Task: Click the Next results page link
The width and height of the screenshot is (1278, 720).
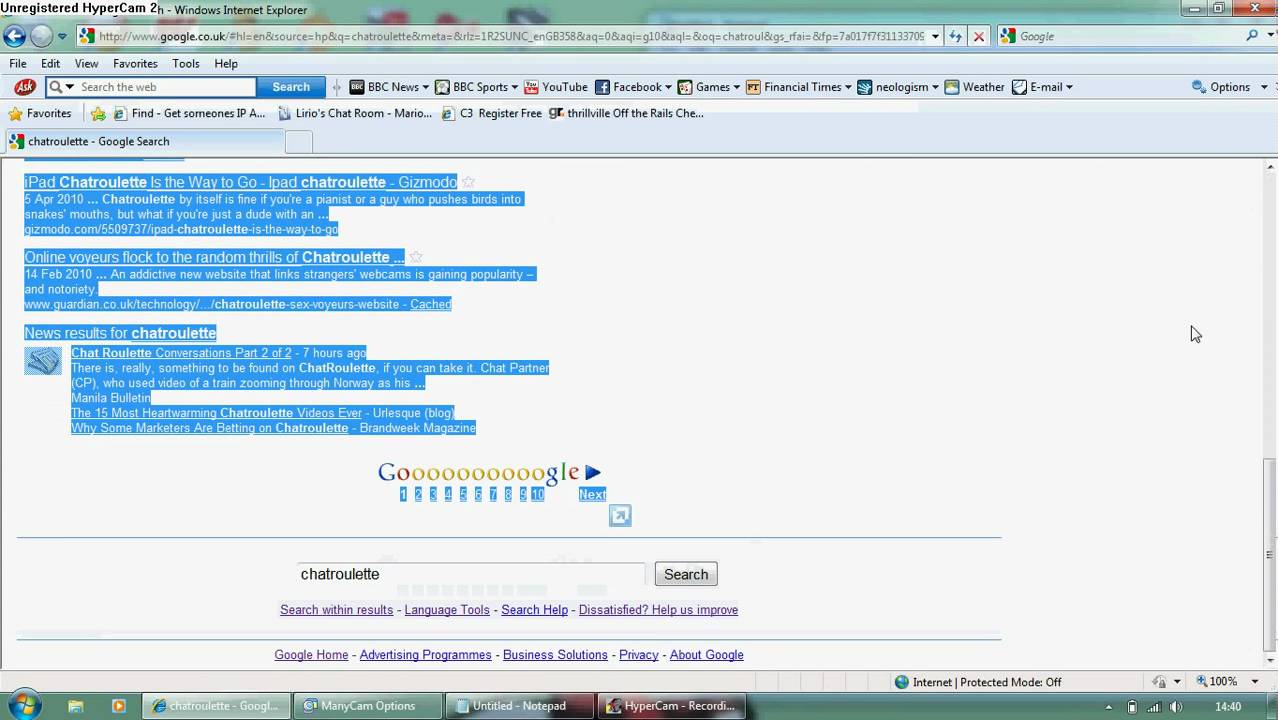Action: (592, 494)
